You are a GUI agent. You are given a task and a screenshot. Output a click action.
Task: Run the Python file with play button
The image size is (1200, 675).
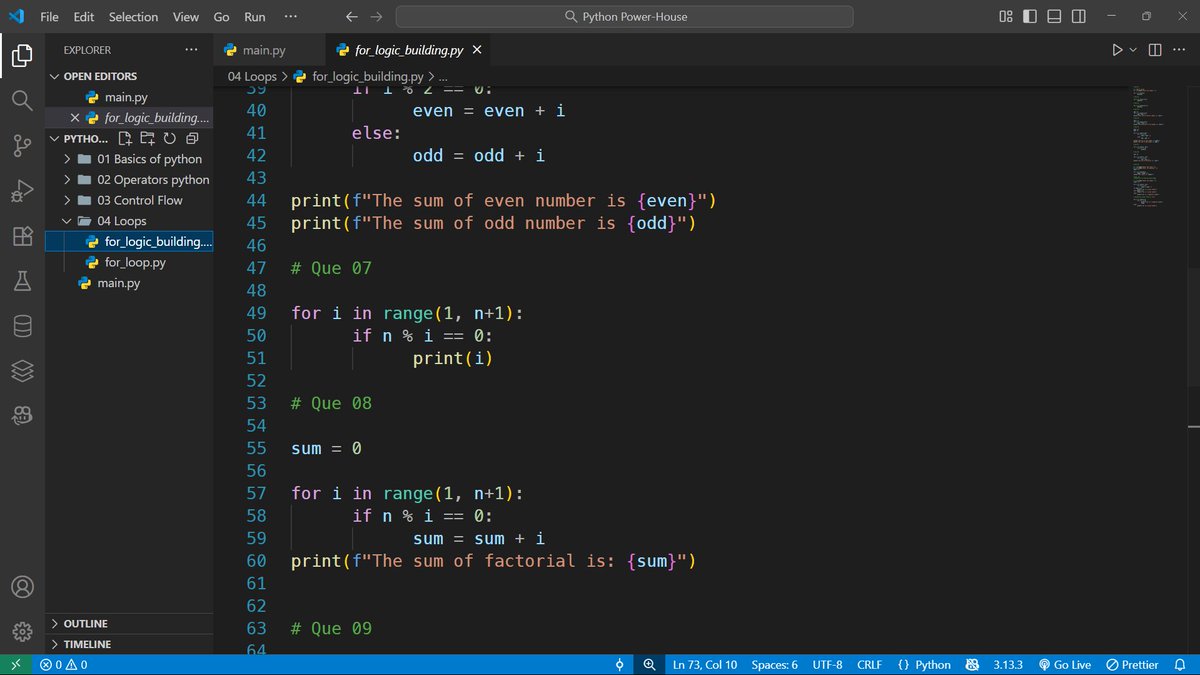tap(1117, 50)
